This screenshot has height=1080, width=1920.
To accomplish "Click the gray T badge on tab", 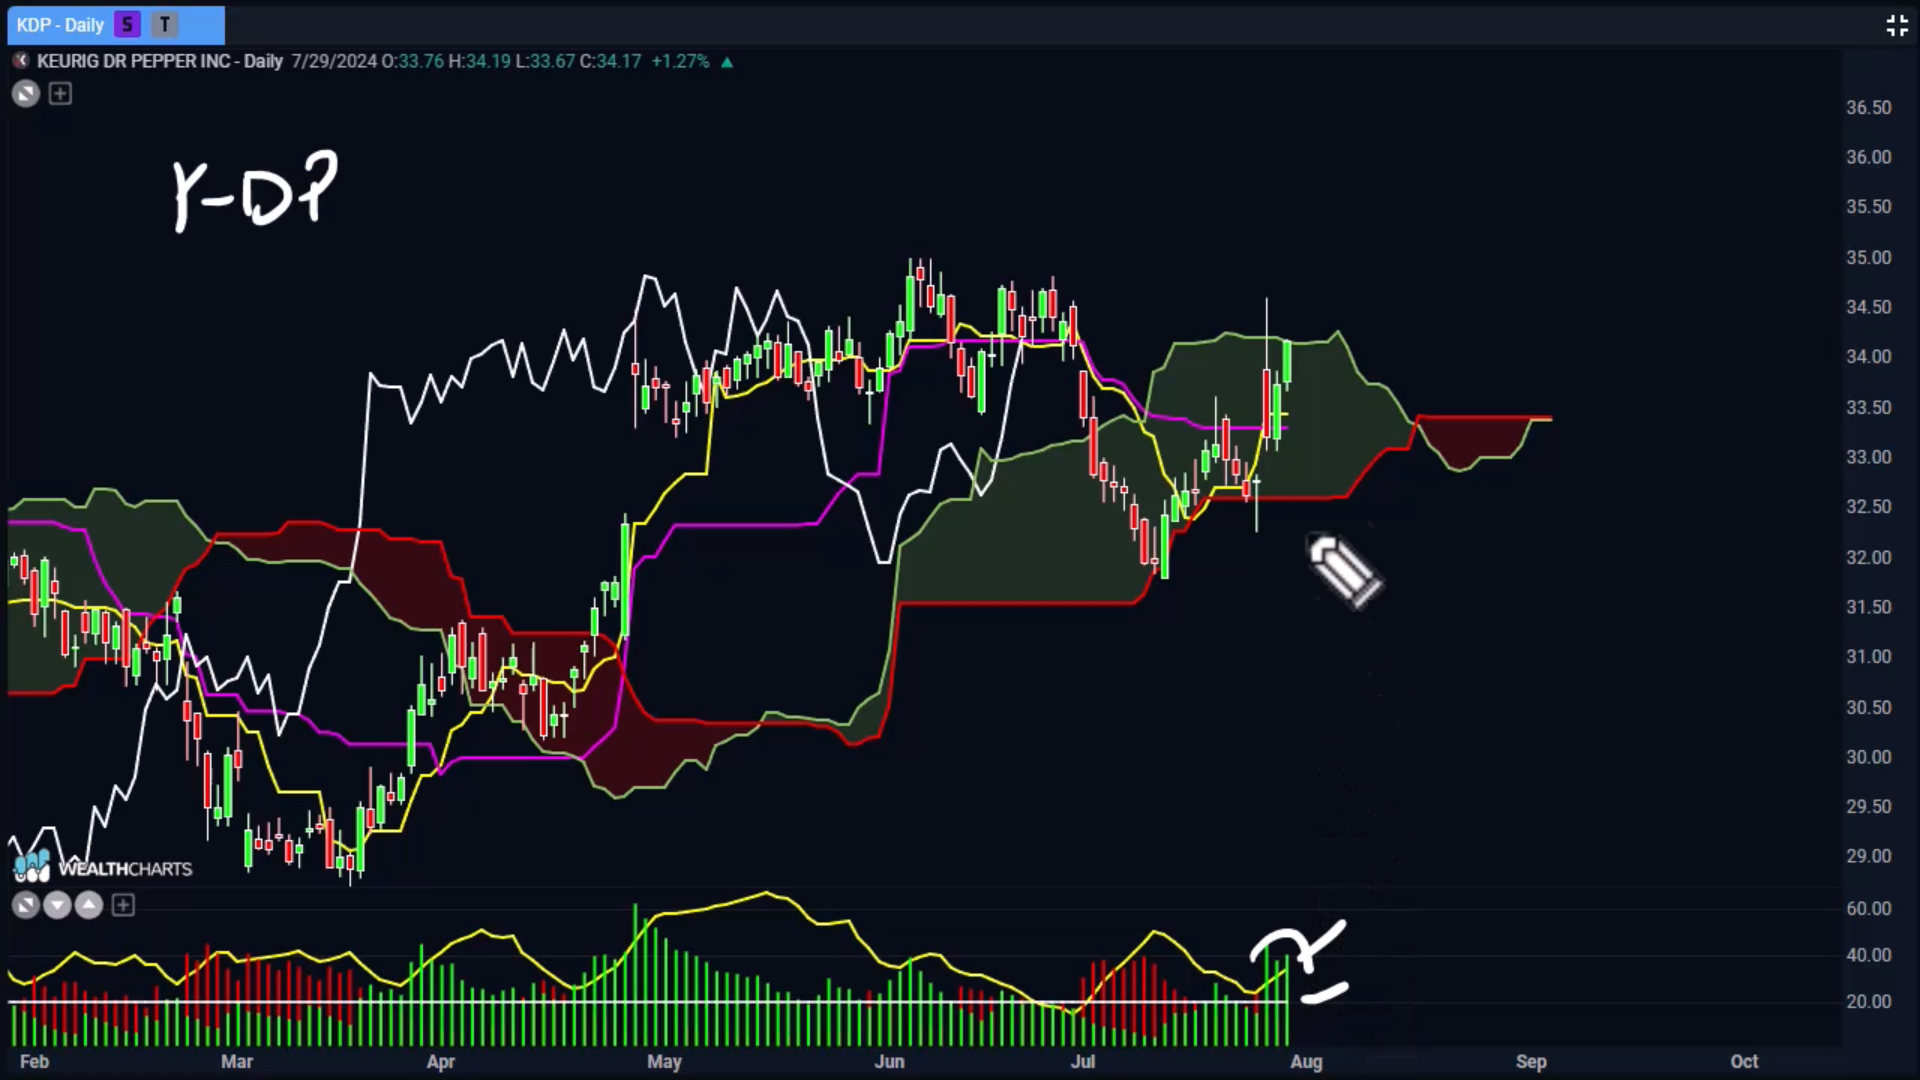I will 165,25.
